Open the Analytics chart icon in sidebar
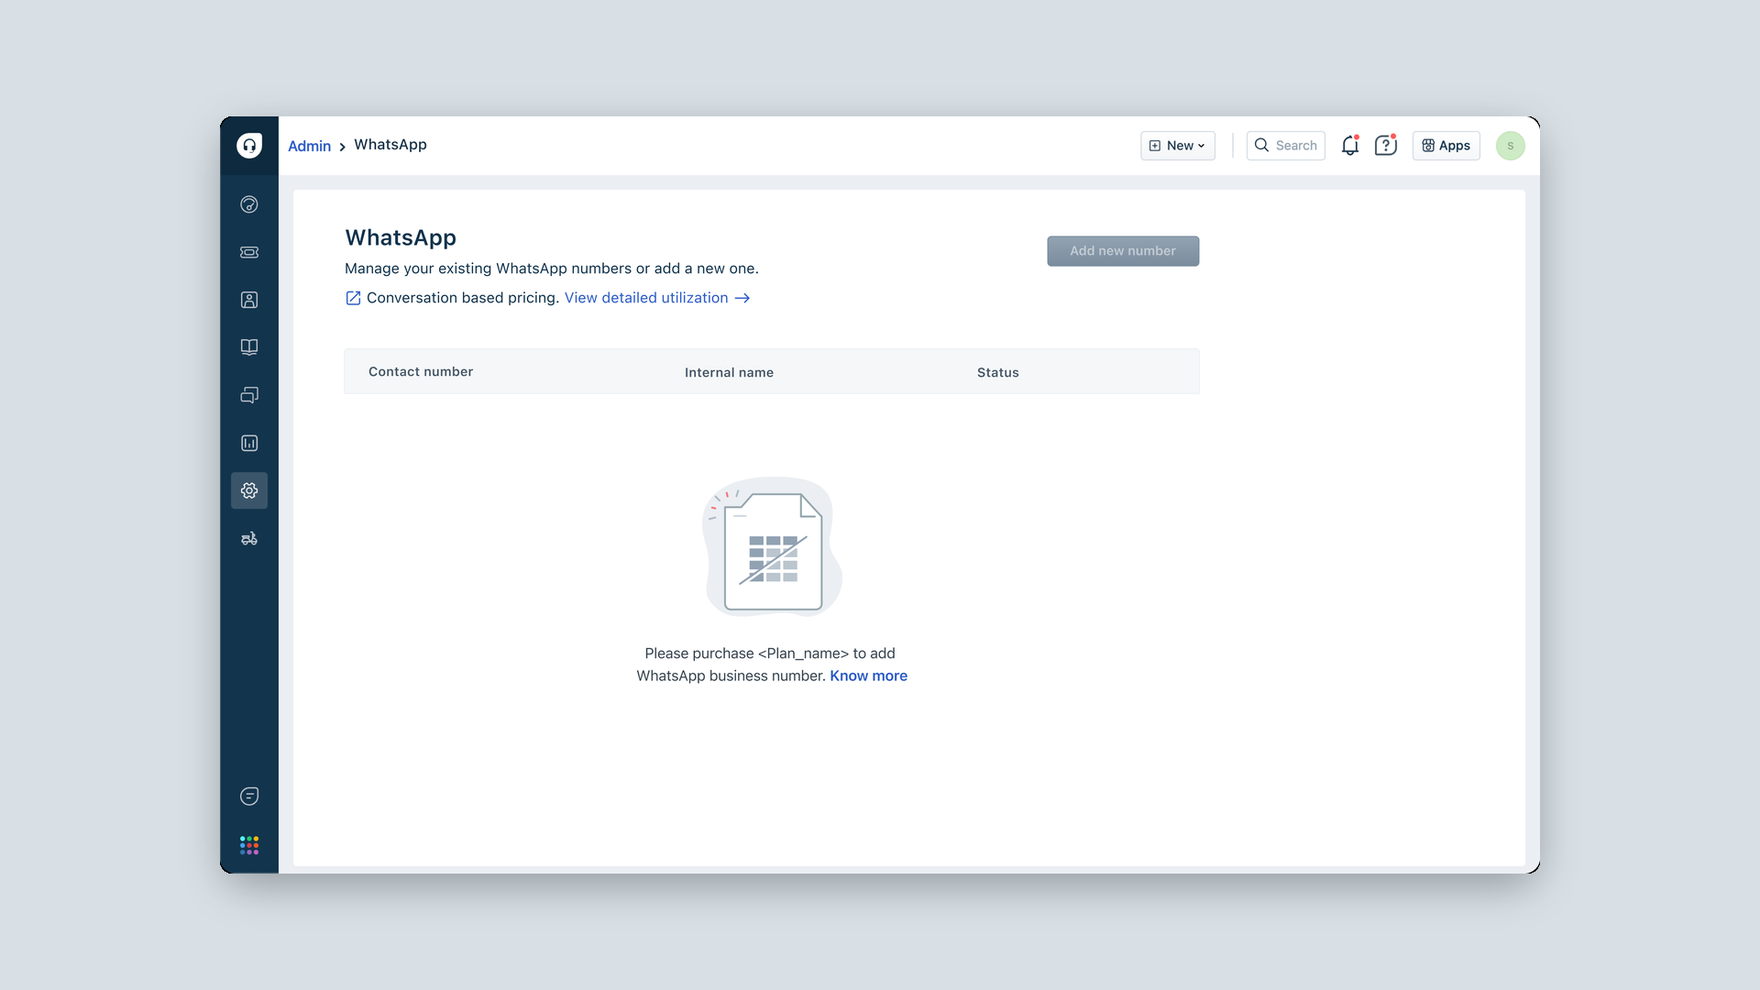 pyautogui.click(x=249, y=443)
